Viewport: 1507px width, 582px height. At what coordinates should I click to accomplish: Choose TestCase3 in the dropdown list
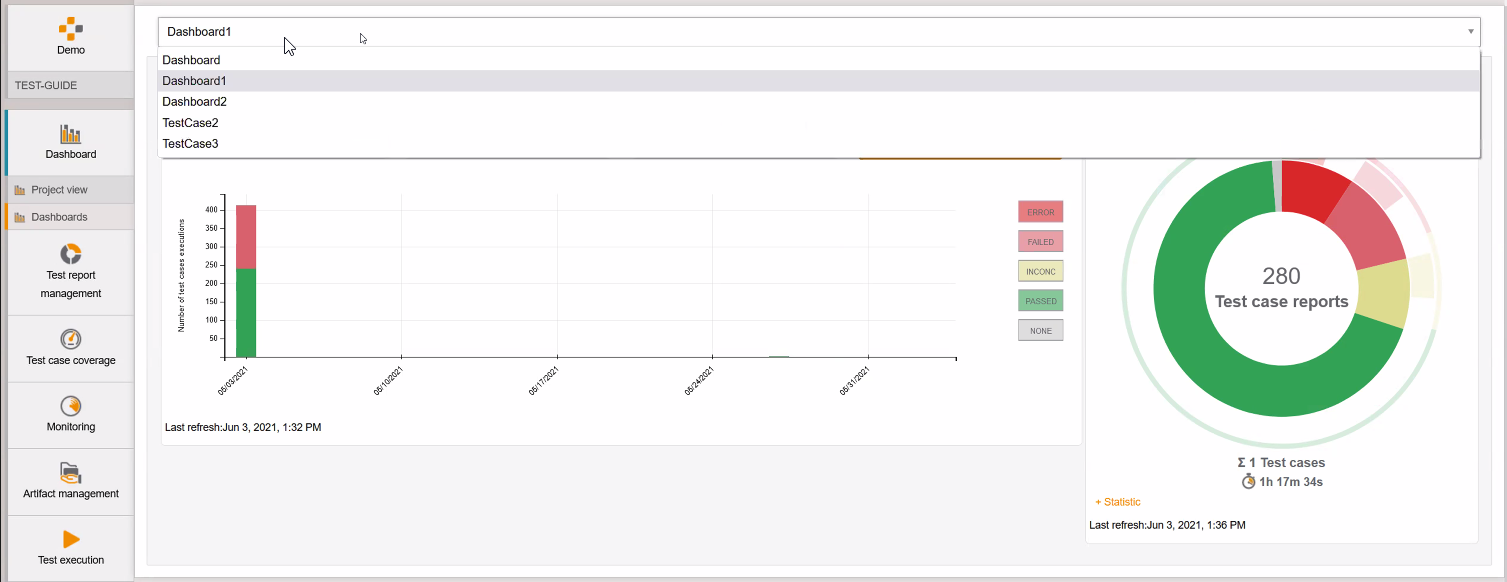click(191, 144)
